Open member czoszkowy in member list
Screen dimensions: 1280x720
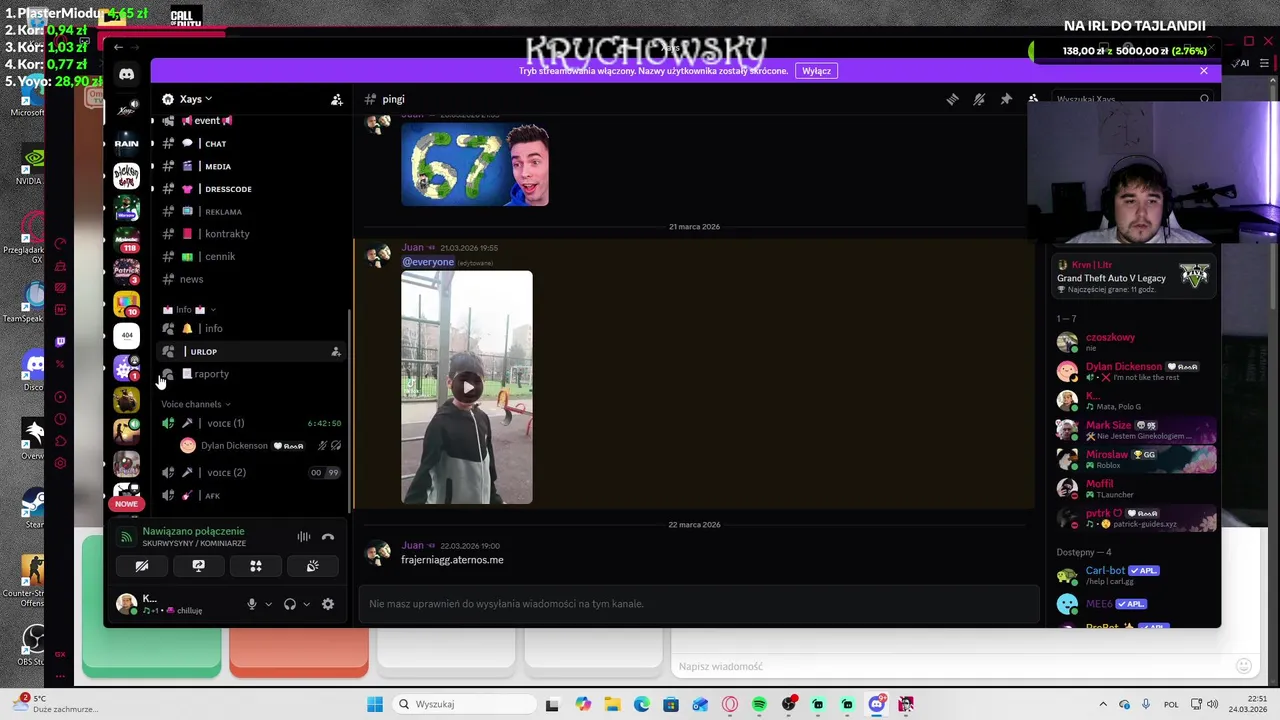pyautogui.click(x=1136, y=342)
